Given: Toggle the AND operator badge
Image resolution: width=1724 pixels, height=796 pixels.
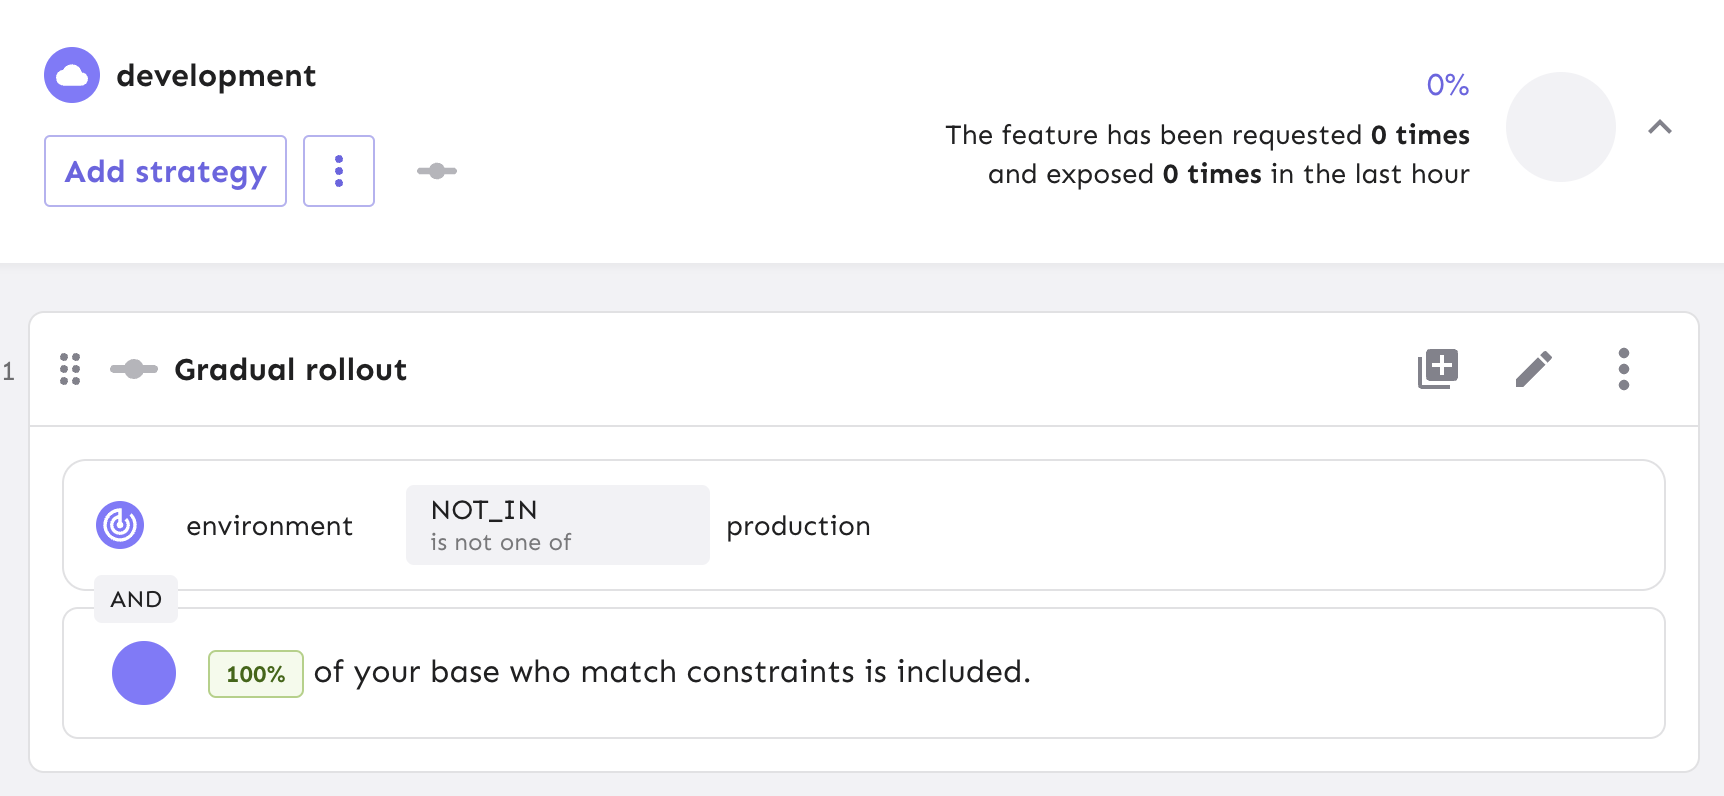Looking at the screenshot, I should [x=136, y=599].
